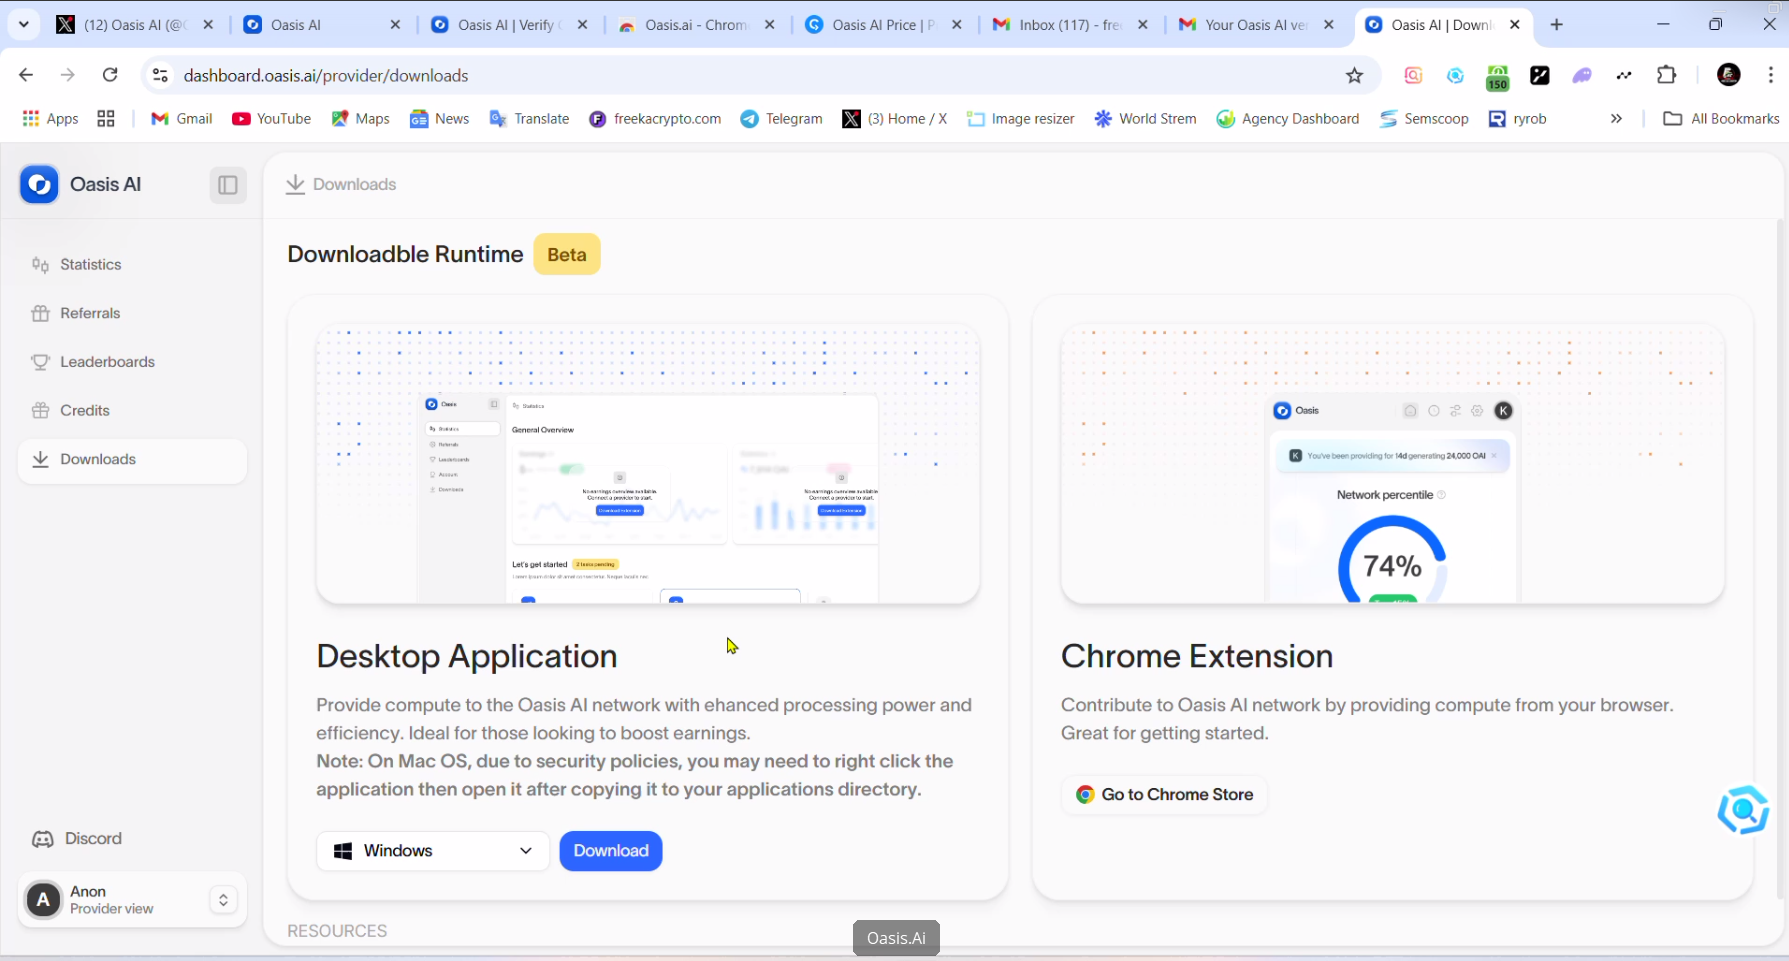Click the Chrome Extension preview thumbnail

click(1393, 464)
